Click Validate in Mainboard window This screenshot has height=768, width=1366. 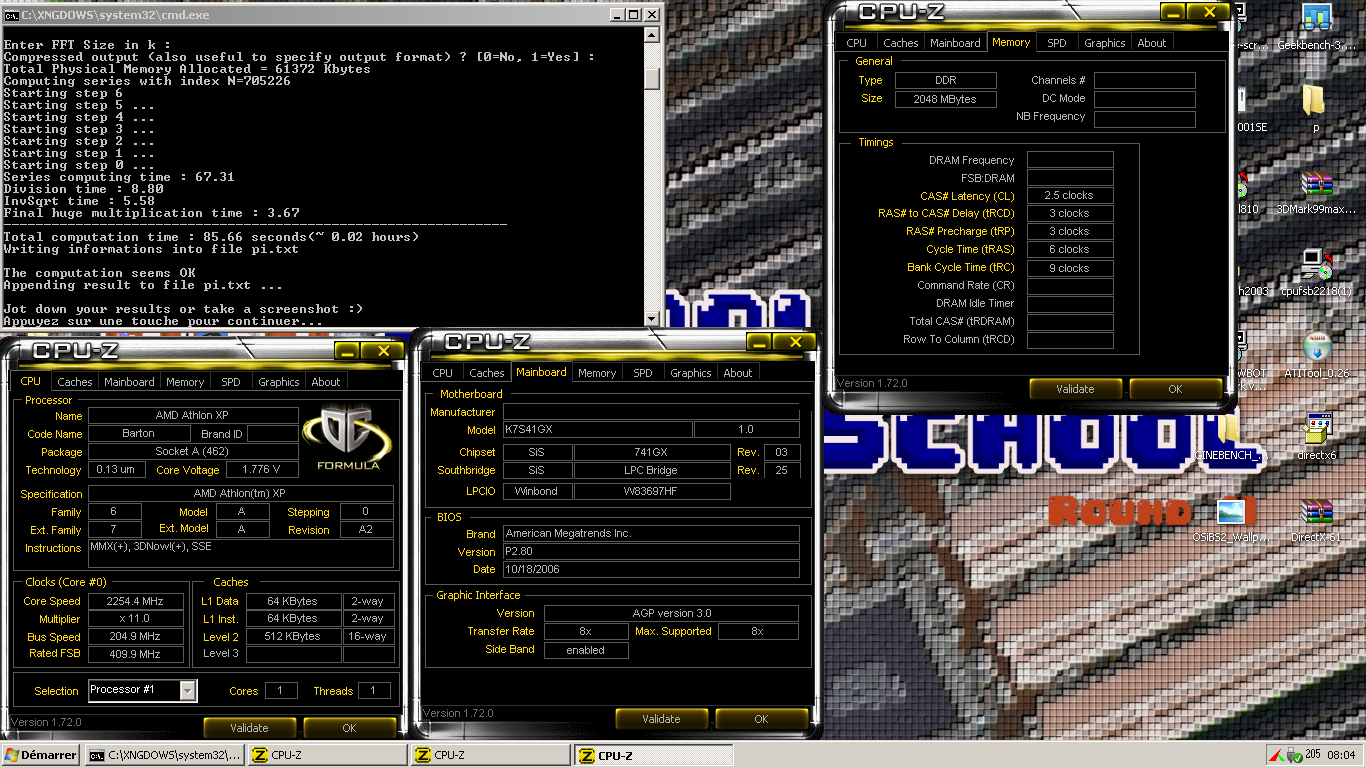pos(661,719)
